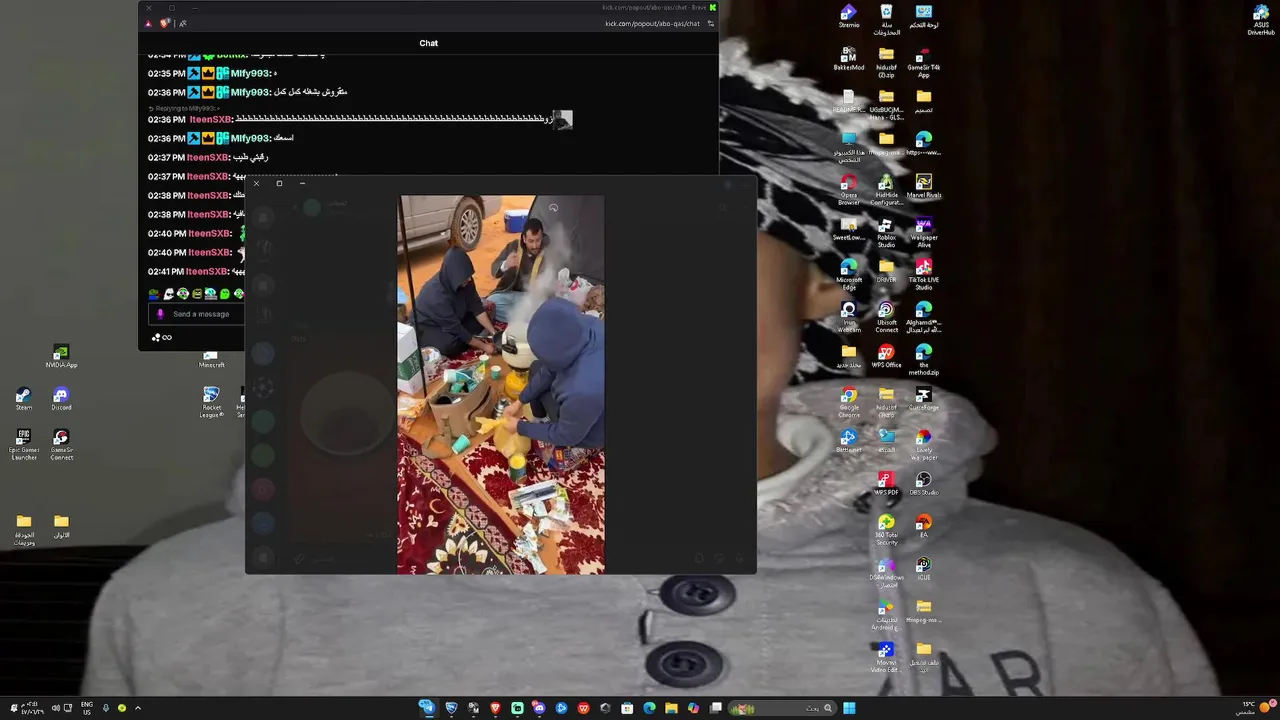Launch Steam from the desktop
This screenshot has width=1280, height=720.
point(23,400)
